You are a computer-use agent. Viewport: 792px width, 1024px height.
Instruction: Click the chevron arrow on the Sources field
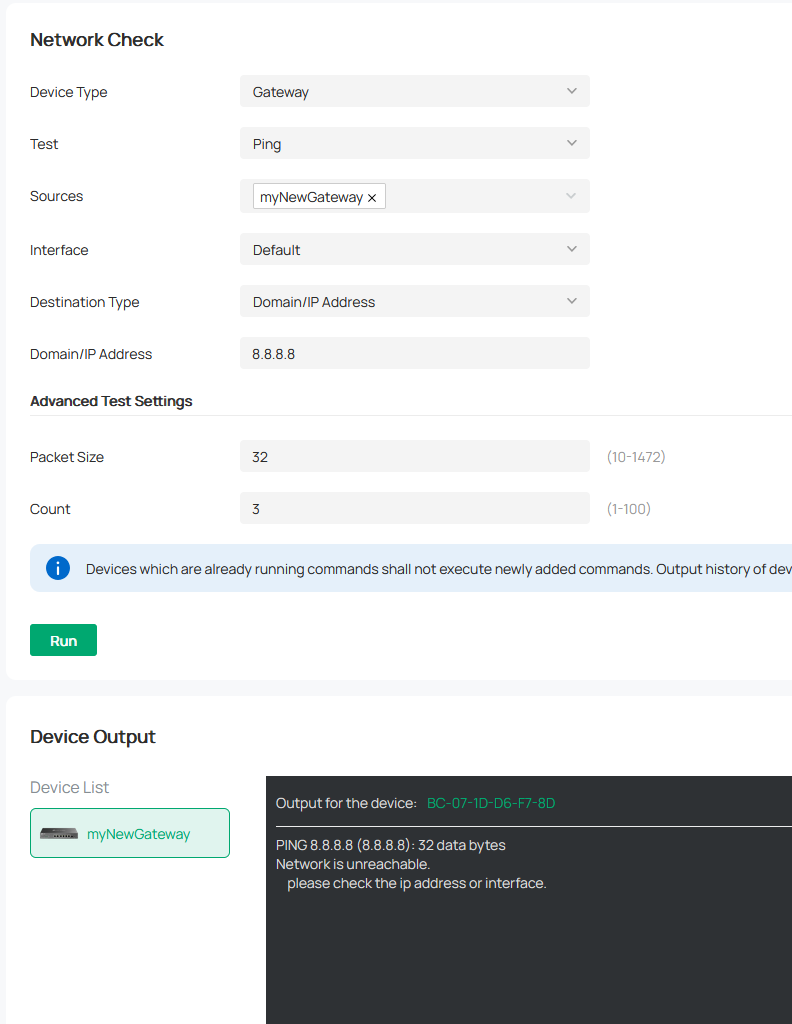coord(571,196)
